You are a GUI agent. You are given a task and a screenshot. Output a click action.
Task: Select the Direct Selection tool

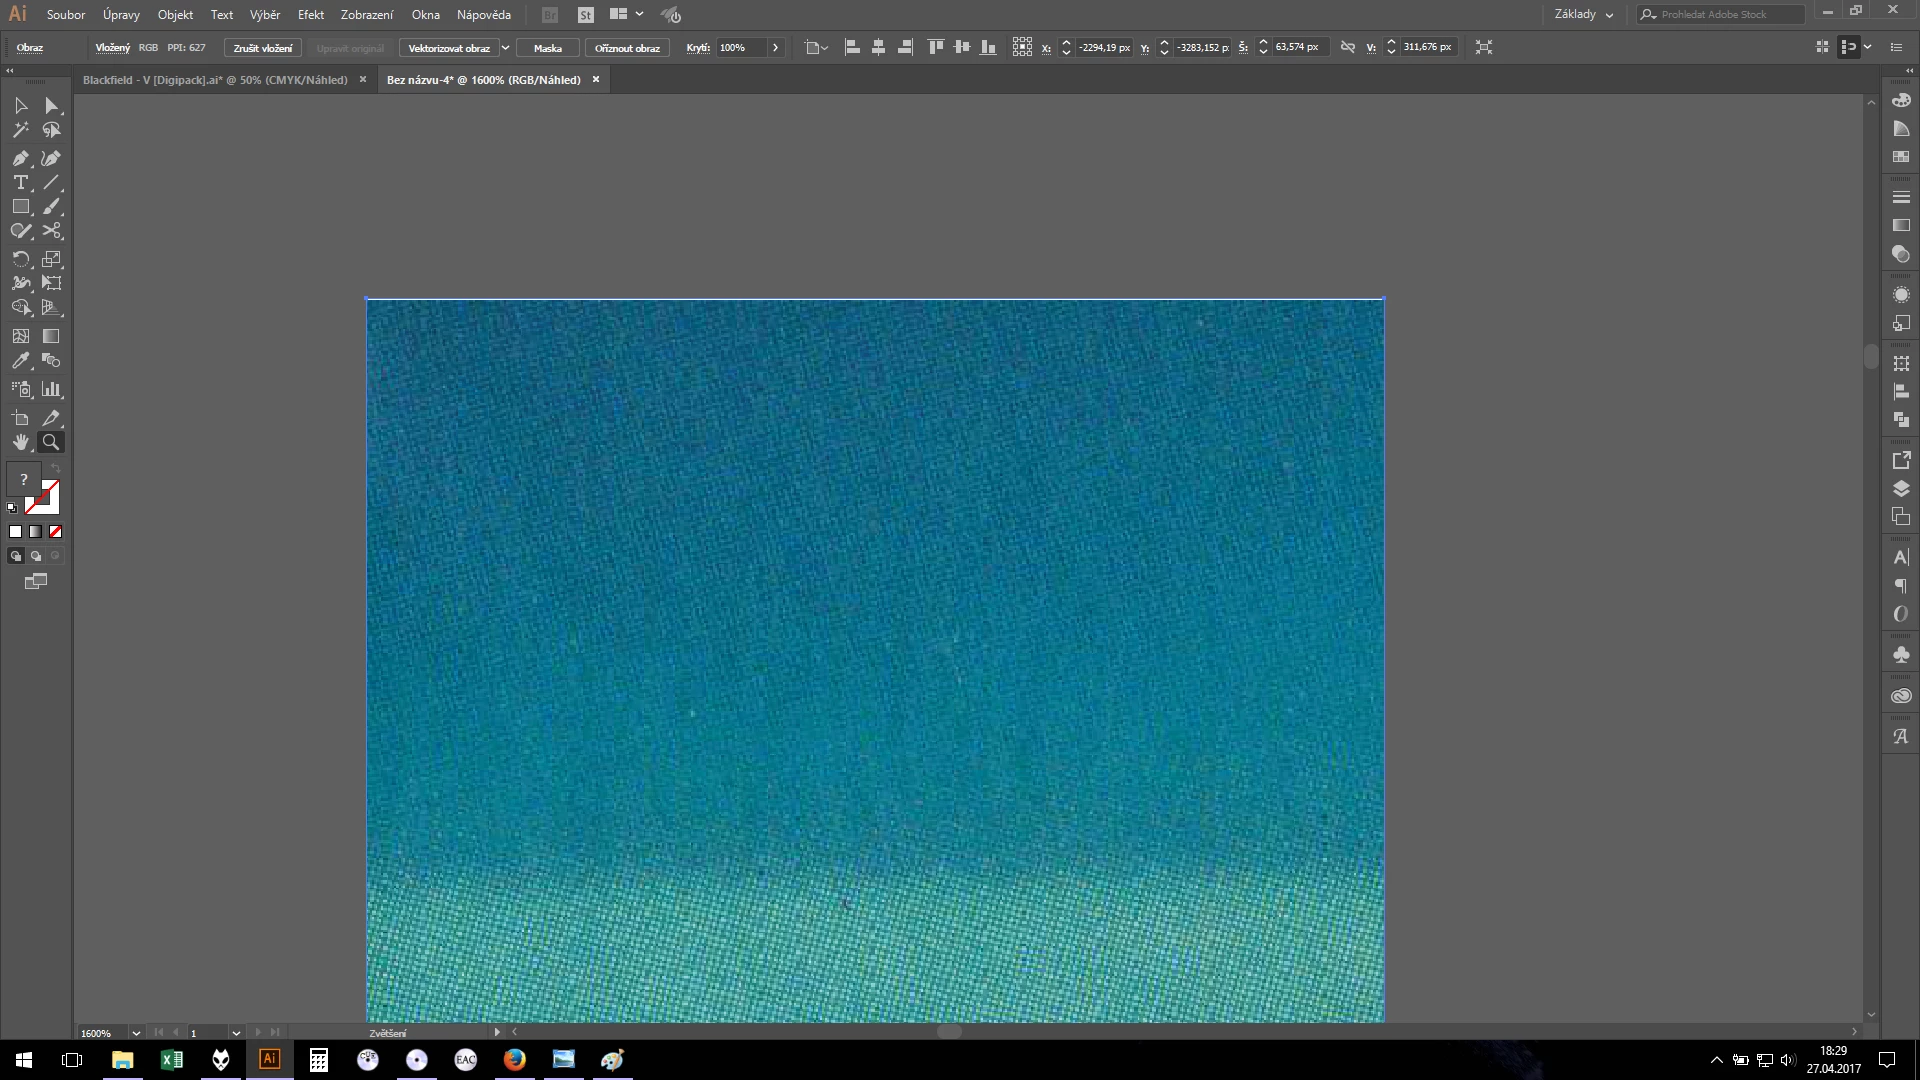pyautogui.click(x=52, y=106)
